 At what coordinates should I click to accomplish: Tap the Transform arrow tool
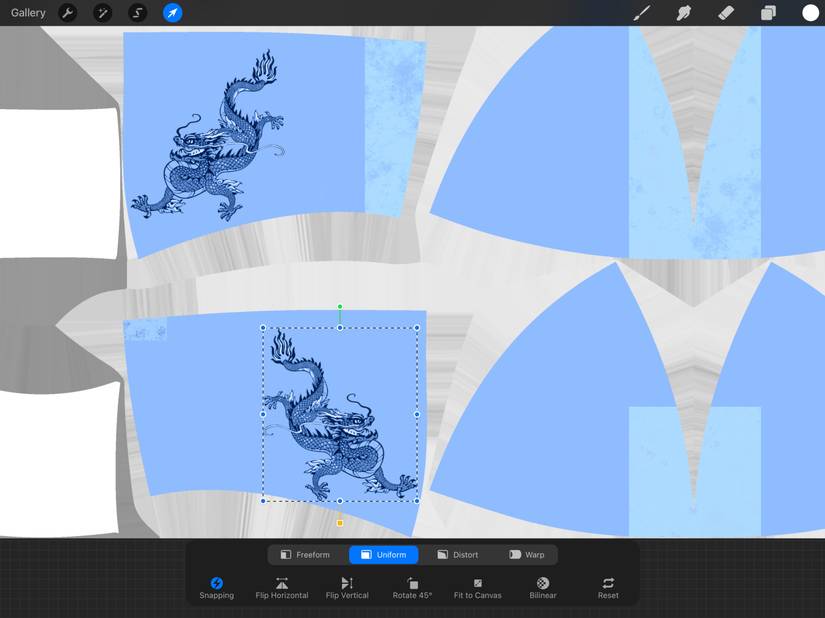tap(173, 13)
